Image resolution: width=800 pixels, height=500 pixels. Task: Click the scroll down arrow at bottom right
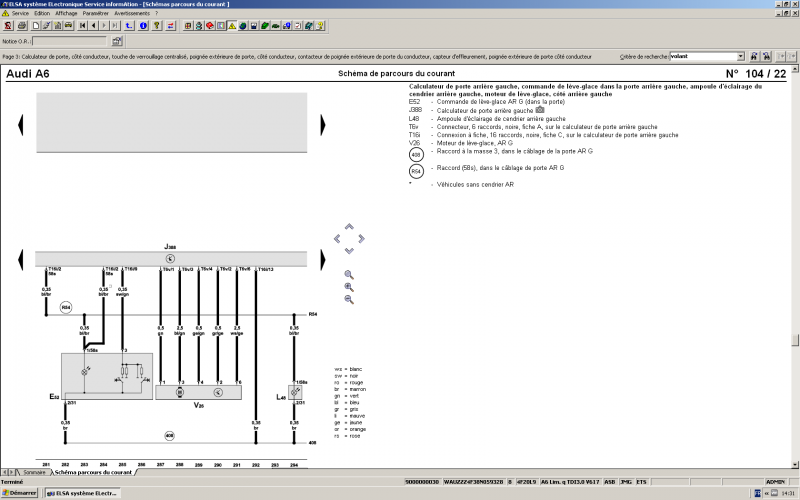point(795,464)
